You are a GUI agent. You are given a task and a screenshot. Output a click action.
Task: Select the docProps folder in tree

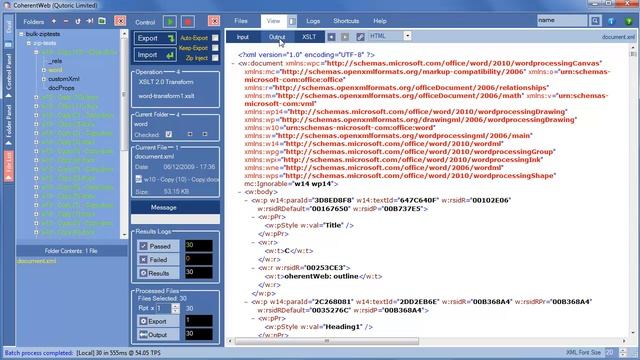tap(61, 88)
